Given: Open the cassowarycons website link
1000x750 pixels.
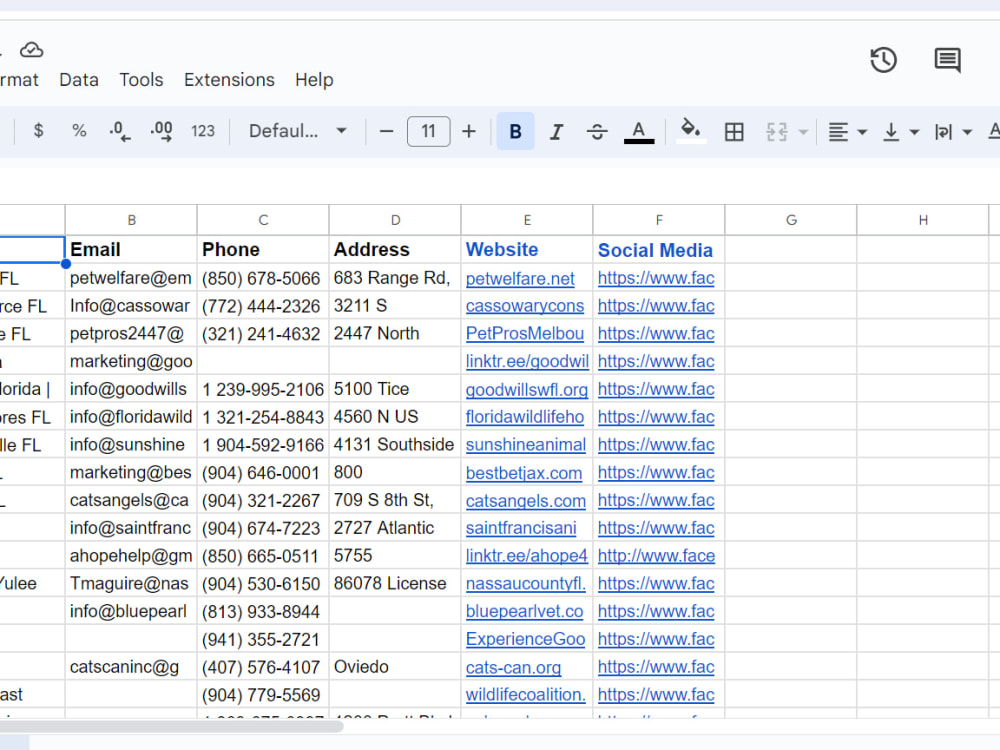Looking at the screenshot, I should (x=525, y=306).
